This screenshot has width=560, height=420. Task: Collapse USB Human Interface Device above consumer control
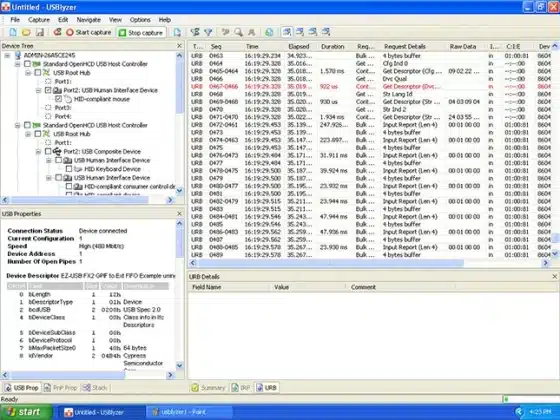(x=49, y=178)
